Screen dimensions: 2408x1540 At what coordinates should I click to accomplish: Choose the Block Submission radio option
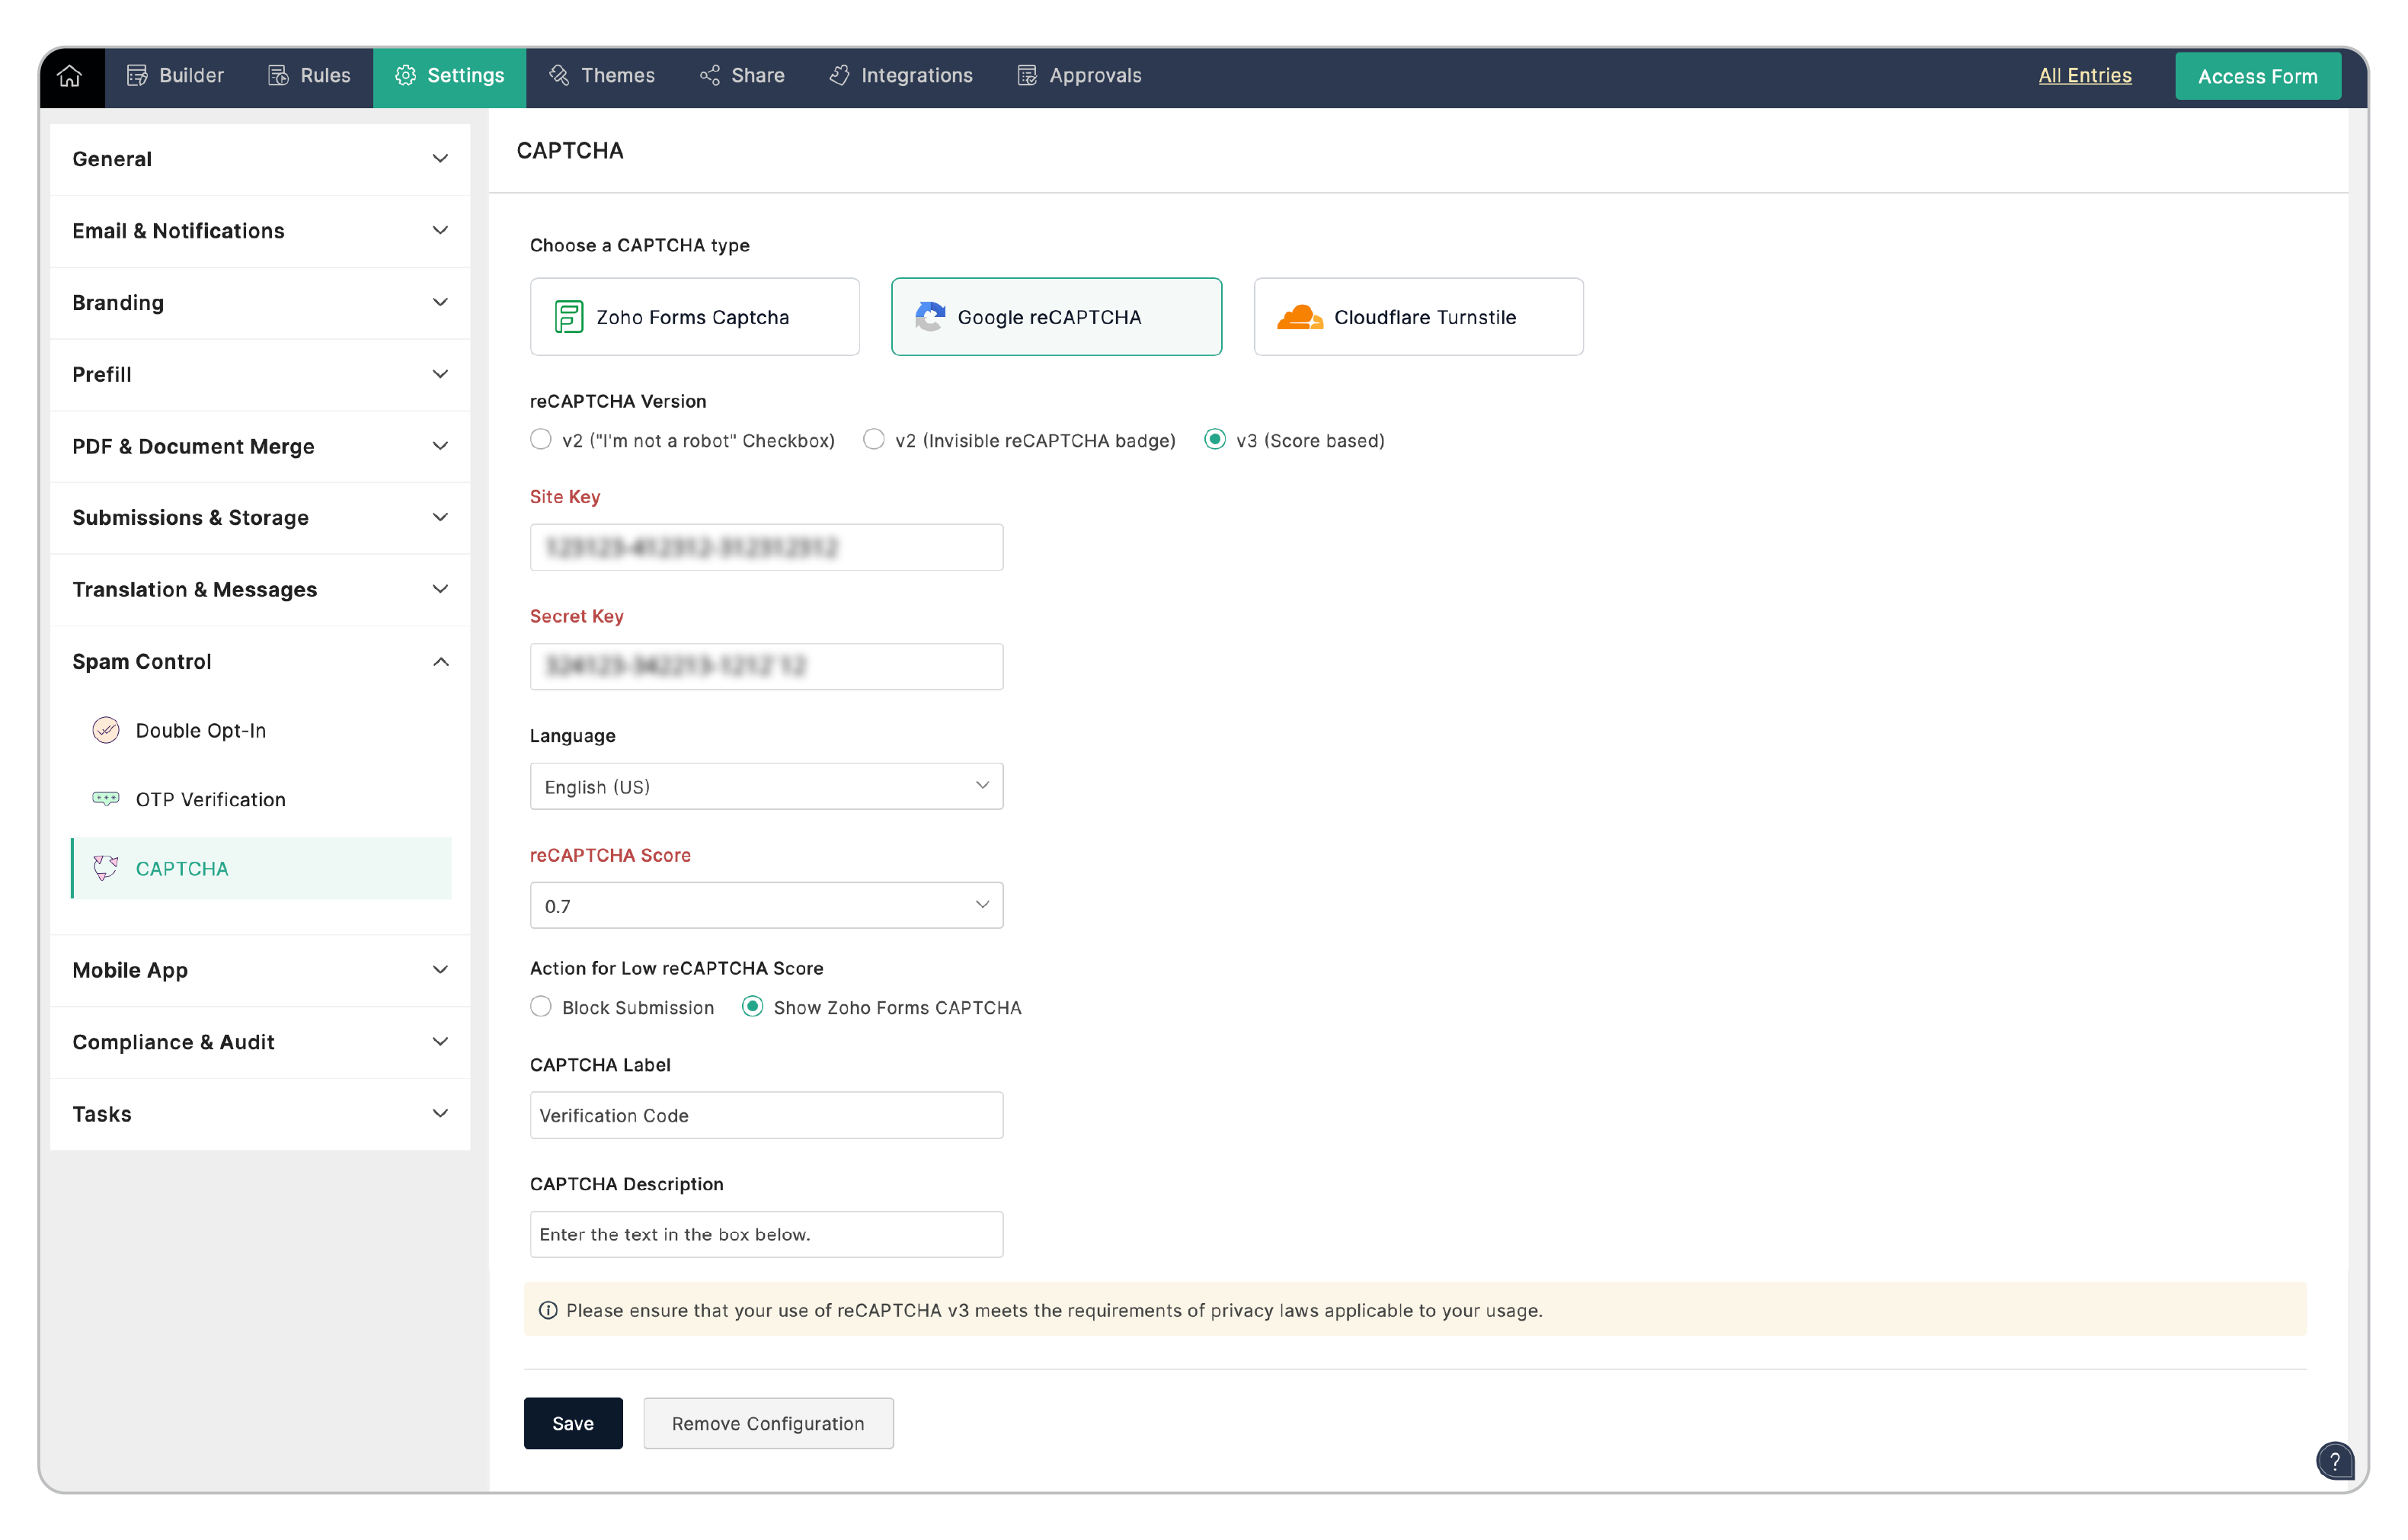pos(541,1007)
